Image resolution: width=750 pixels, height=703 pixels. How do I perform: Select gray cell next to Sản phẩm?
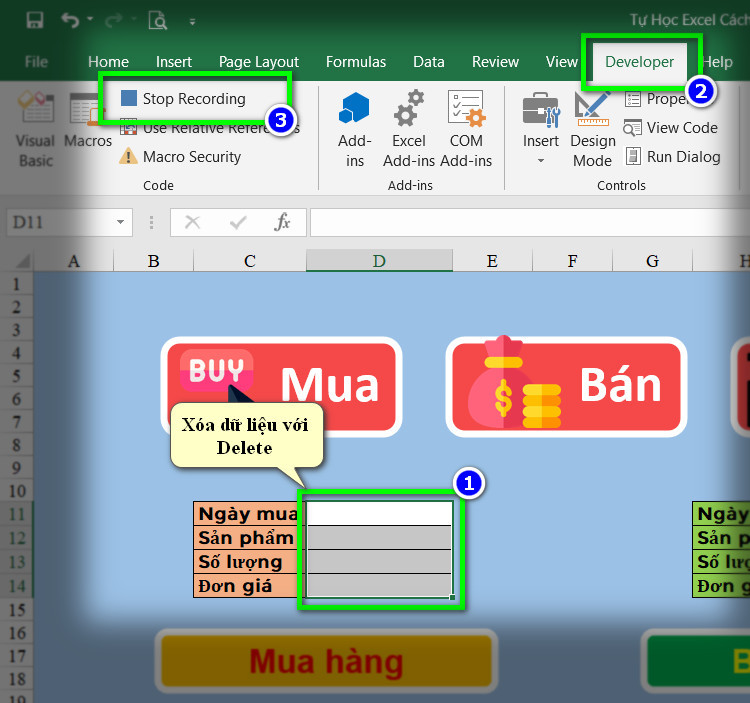point(379,538)
